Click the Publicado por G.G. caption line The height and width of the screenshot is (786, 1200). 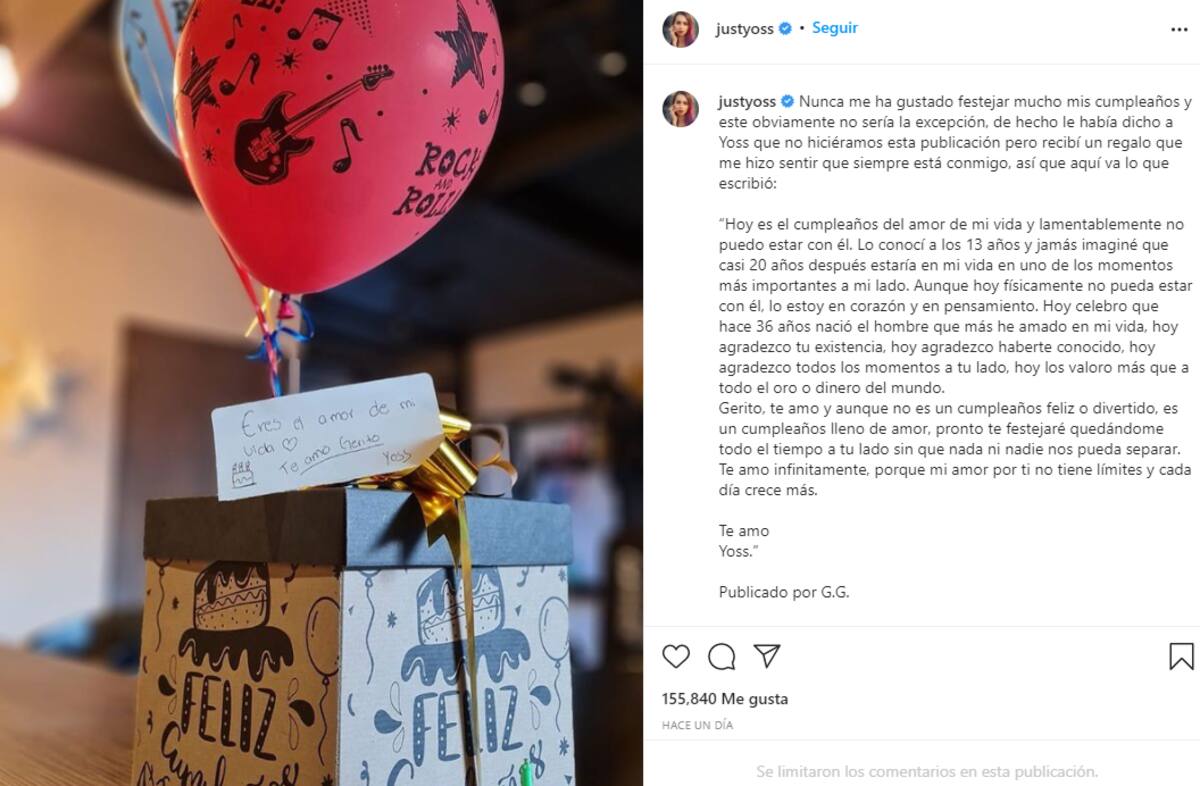pos(784,592)
